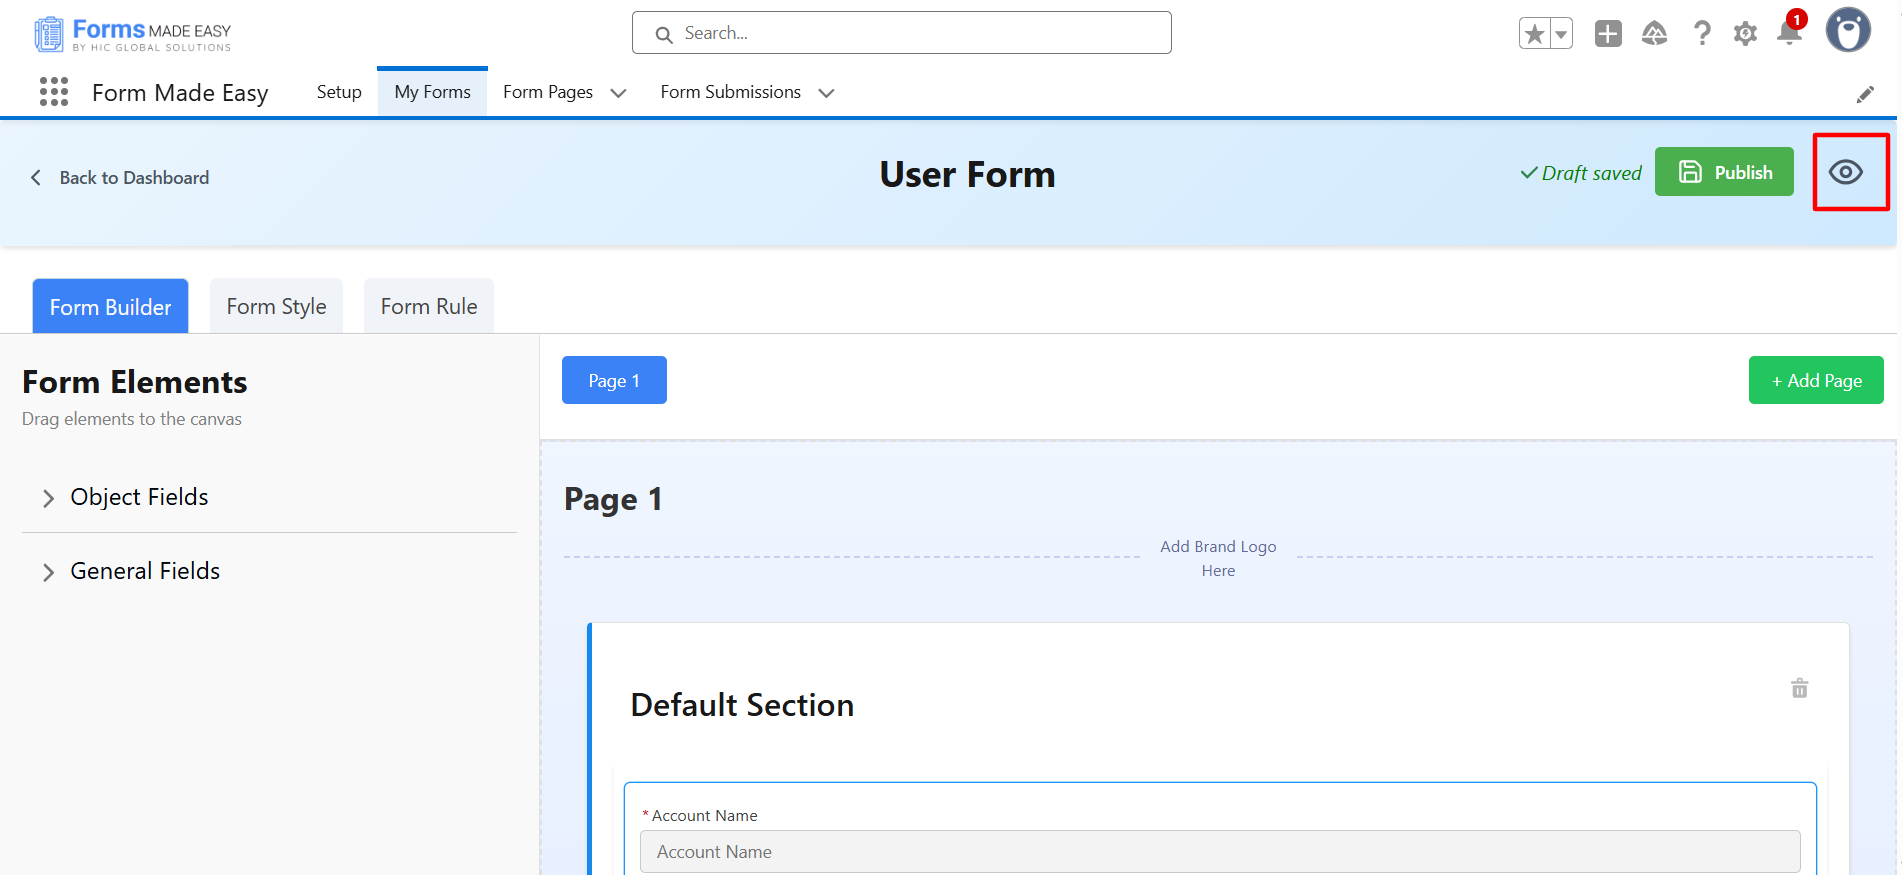Image resolution: width=1902 pixels, height=875 pixels.
Task: View notifications bell icon
Action: click(1789, 34)
